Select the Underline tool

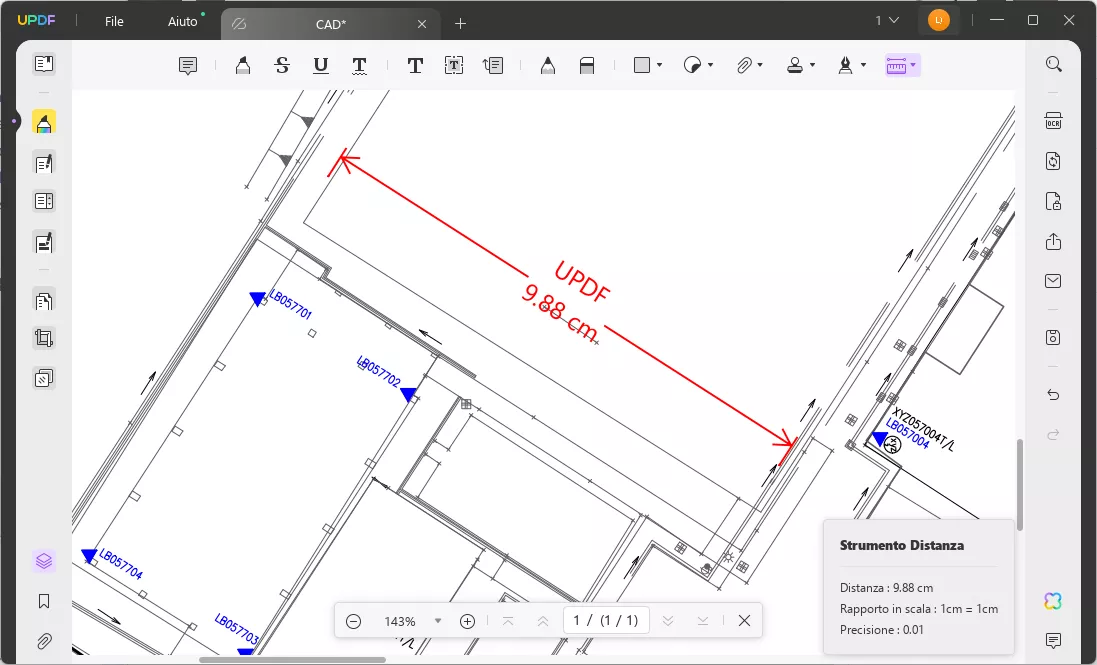coord(320,66)
